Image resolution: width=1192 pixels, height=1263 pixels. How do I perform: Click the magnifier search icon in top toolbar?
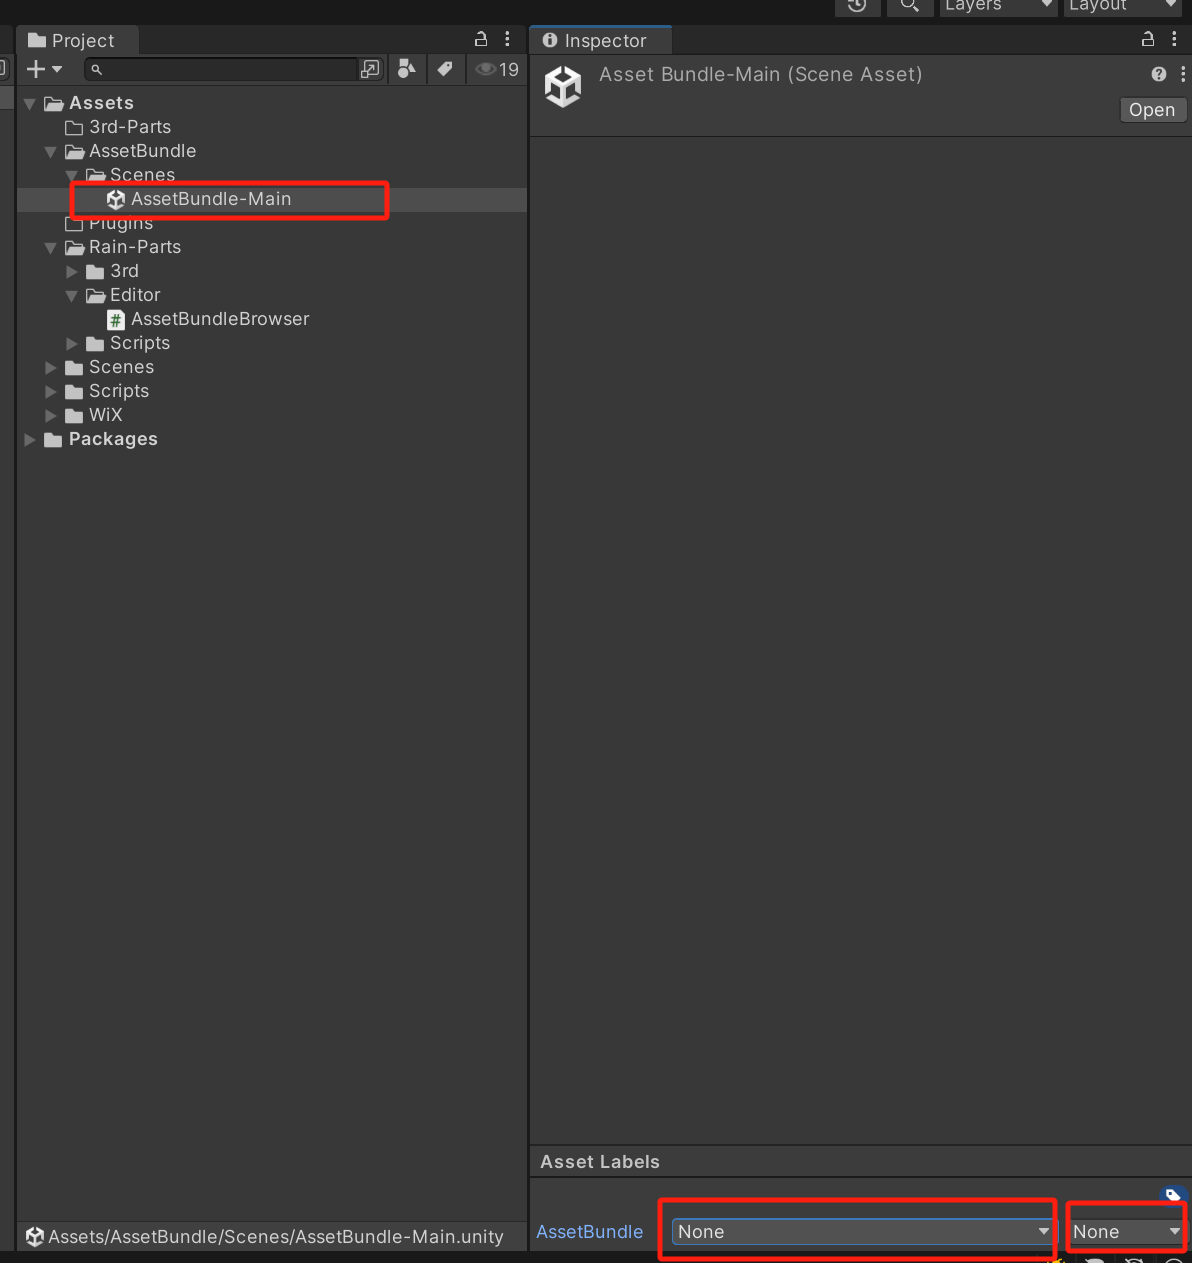(909, 7)
